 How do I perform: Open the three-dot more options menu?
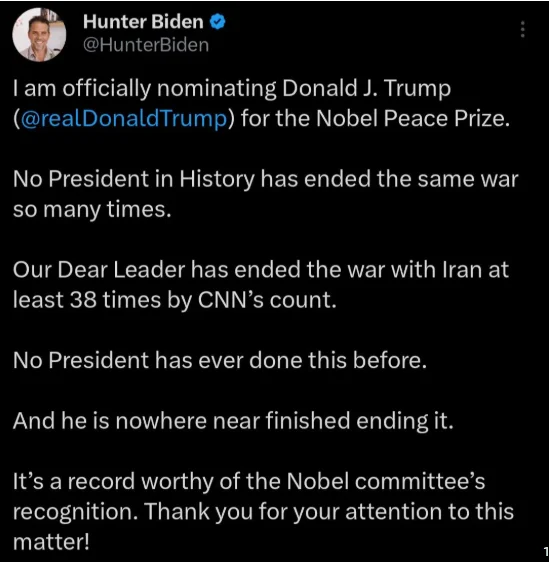click(x=523, y=29)
